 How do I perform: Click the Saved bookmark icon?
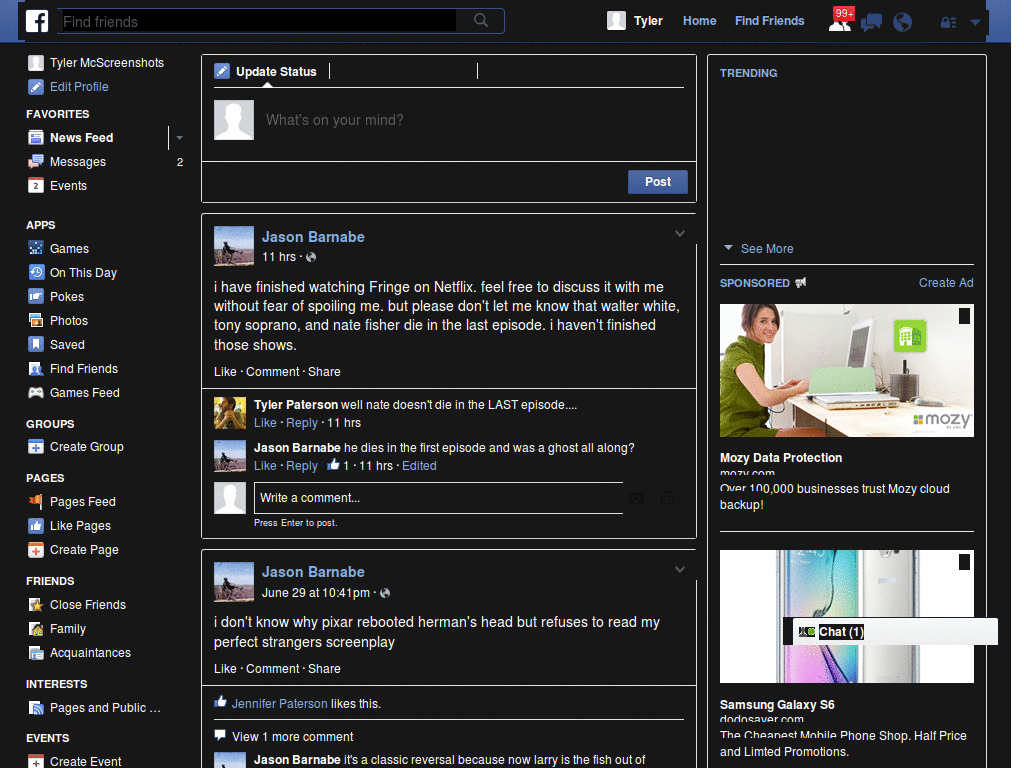36,344
